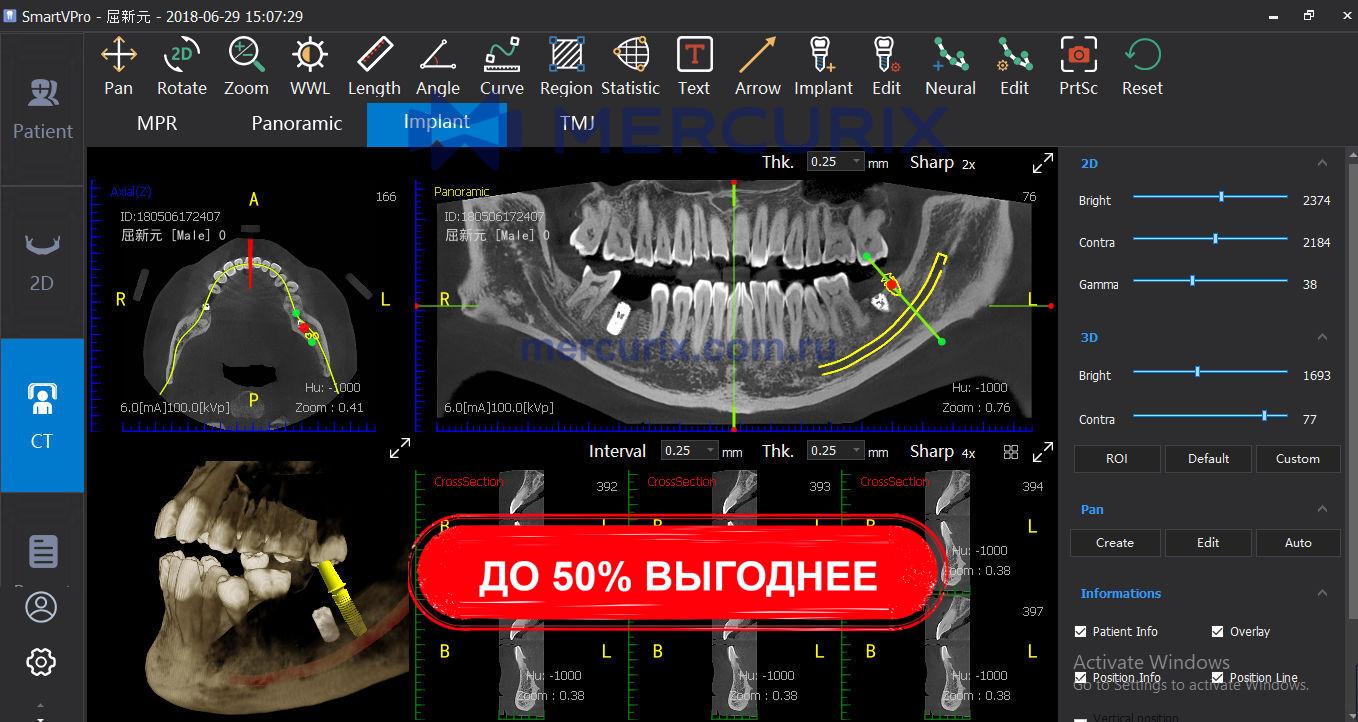Collapse the 3D settings section
The height and width of the screenshot is (722, 1358).
(1322, 337)
